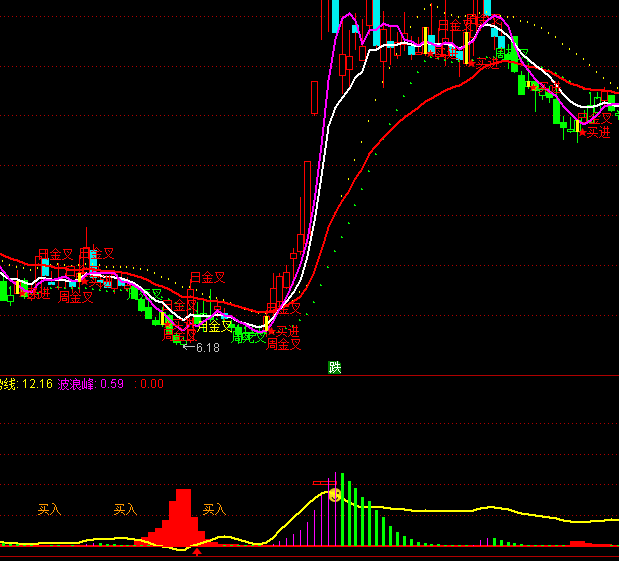Click the 6.18 low price label
Viewport: 619px width, 561px height.
207,348
